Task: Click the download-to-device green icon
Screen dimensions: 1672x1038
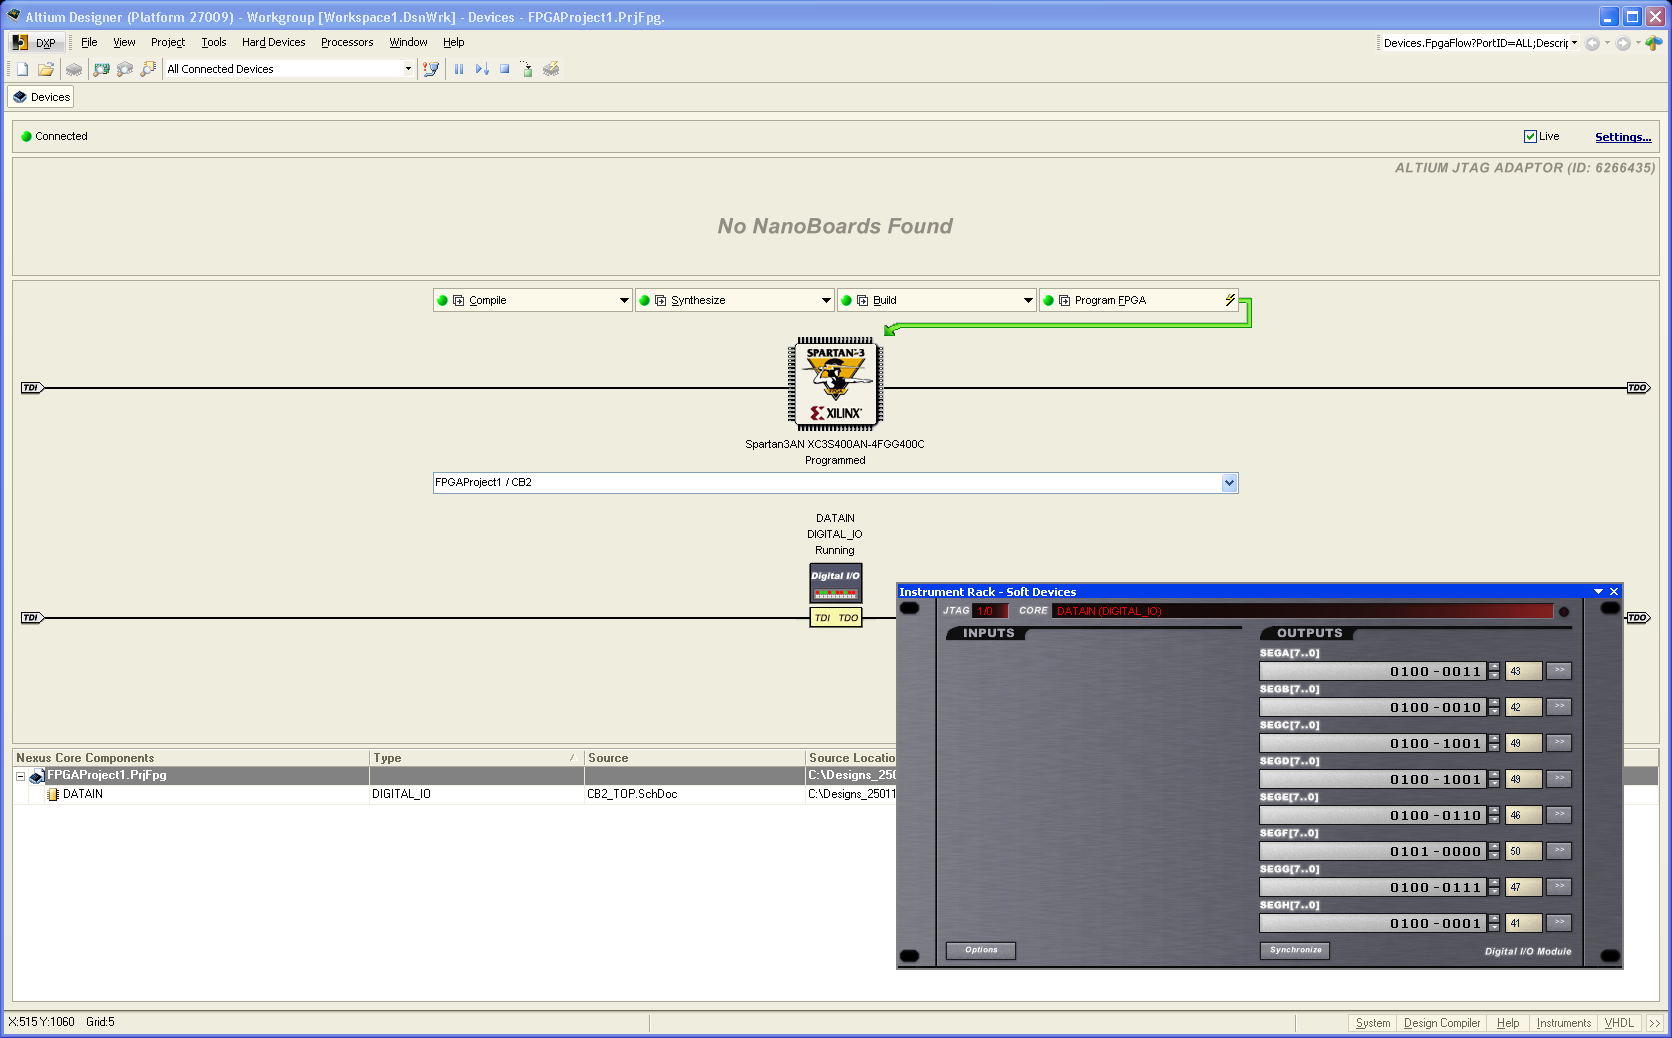Action: pos(527,69)
